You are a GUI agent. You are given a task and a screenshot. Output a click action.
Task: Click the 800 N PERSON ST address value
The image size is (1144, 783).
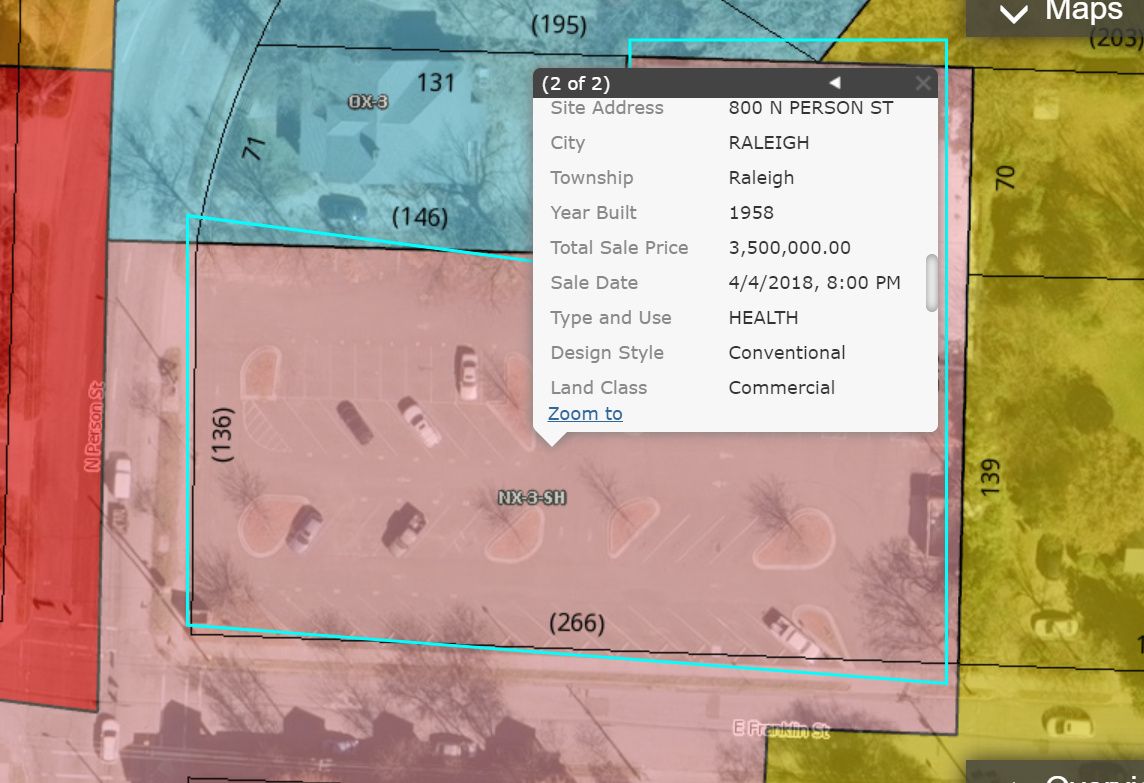pyautogui.click(x=810, y=108)
